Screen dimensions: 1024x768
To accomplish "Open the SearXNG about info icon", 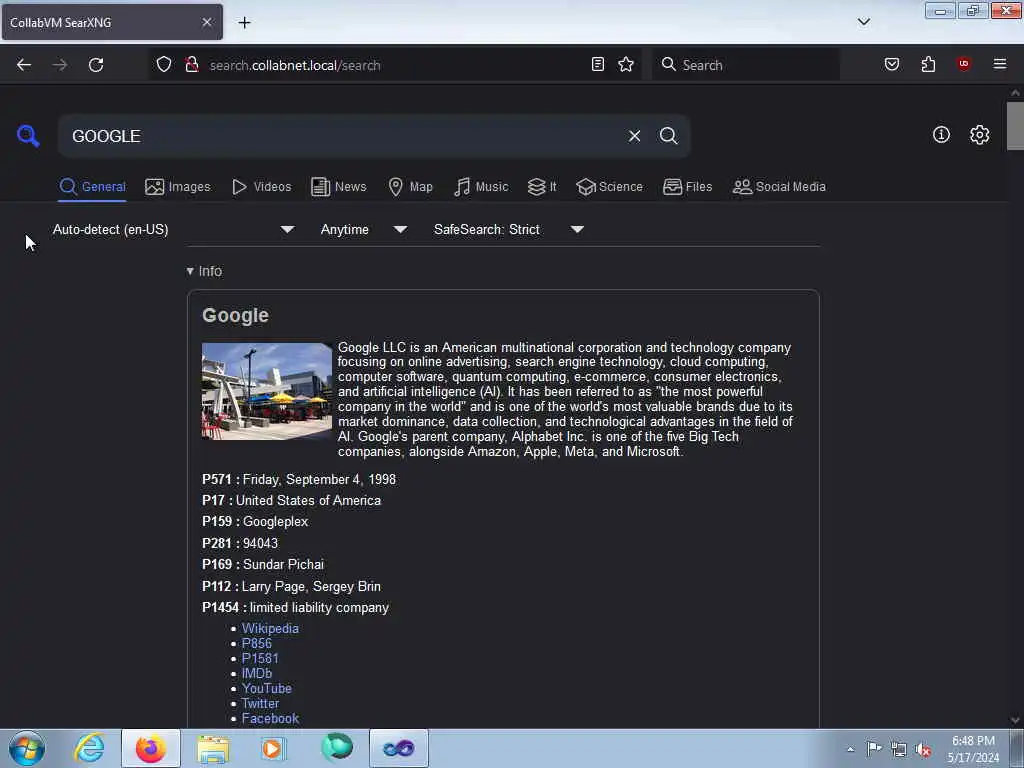I will (x=941, y=135).
